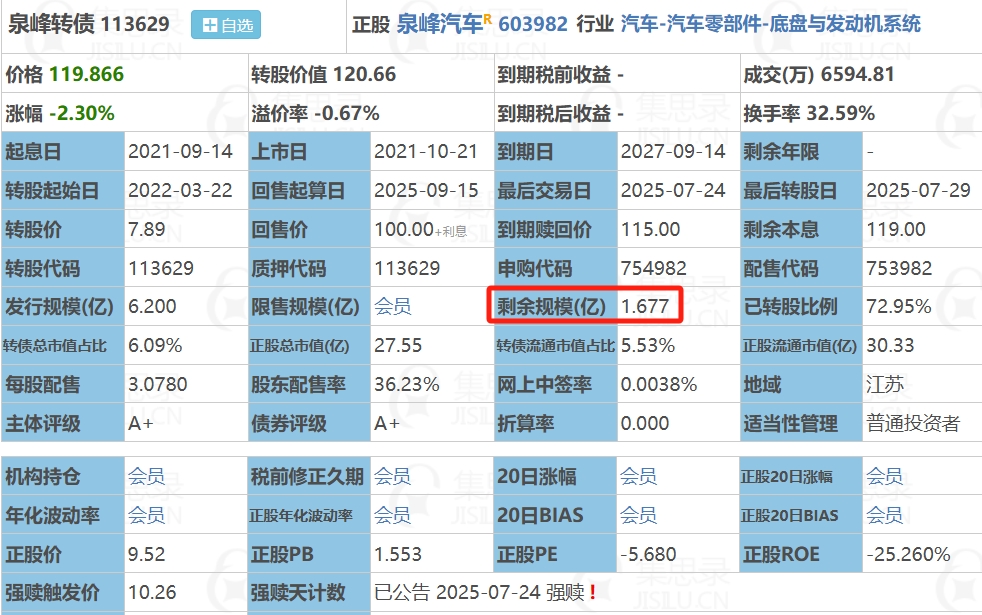Click the 剩余年限 label cell

click(802, 152)
